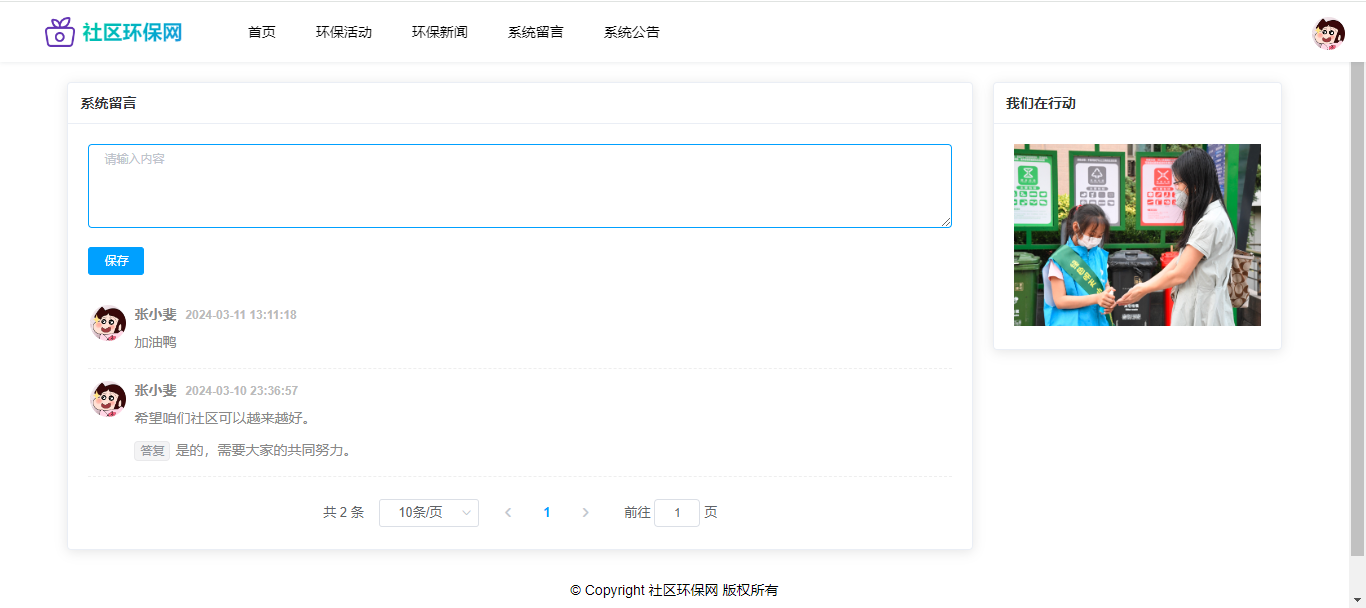Click the comment 希望咱们社区可以越来越好。
The image size is (1366, 608).
tap(226, 418)
